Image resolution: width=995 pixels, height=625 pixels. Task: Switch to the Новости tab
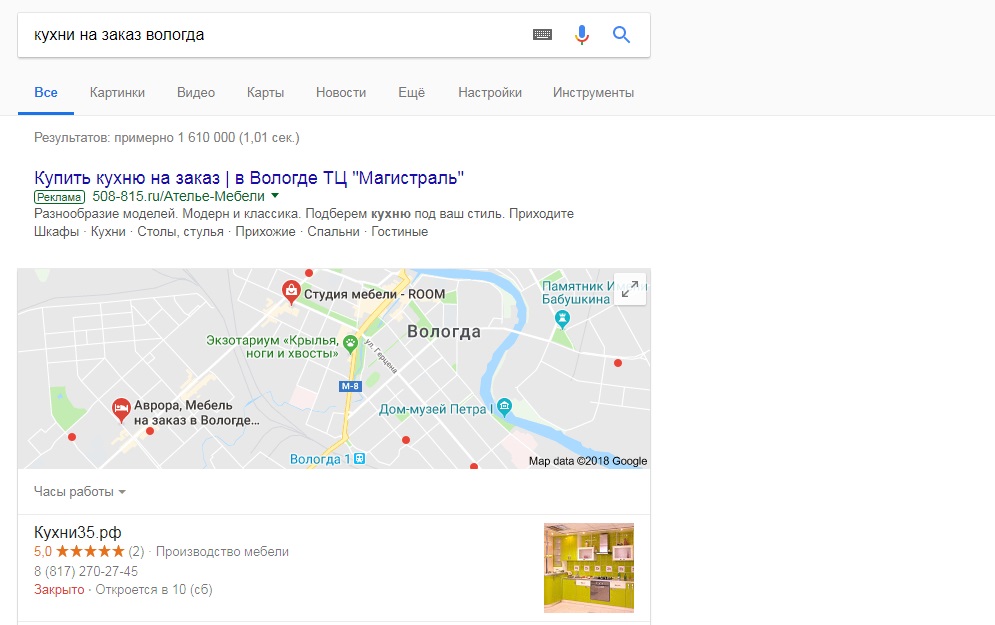(341, 93)
